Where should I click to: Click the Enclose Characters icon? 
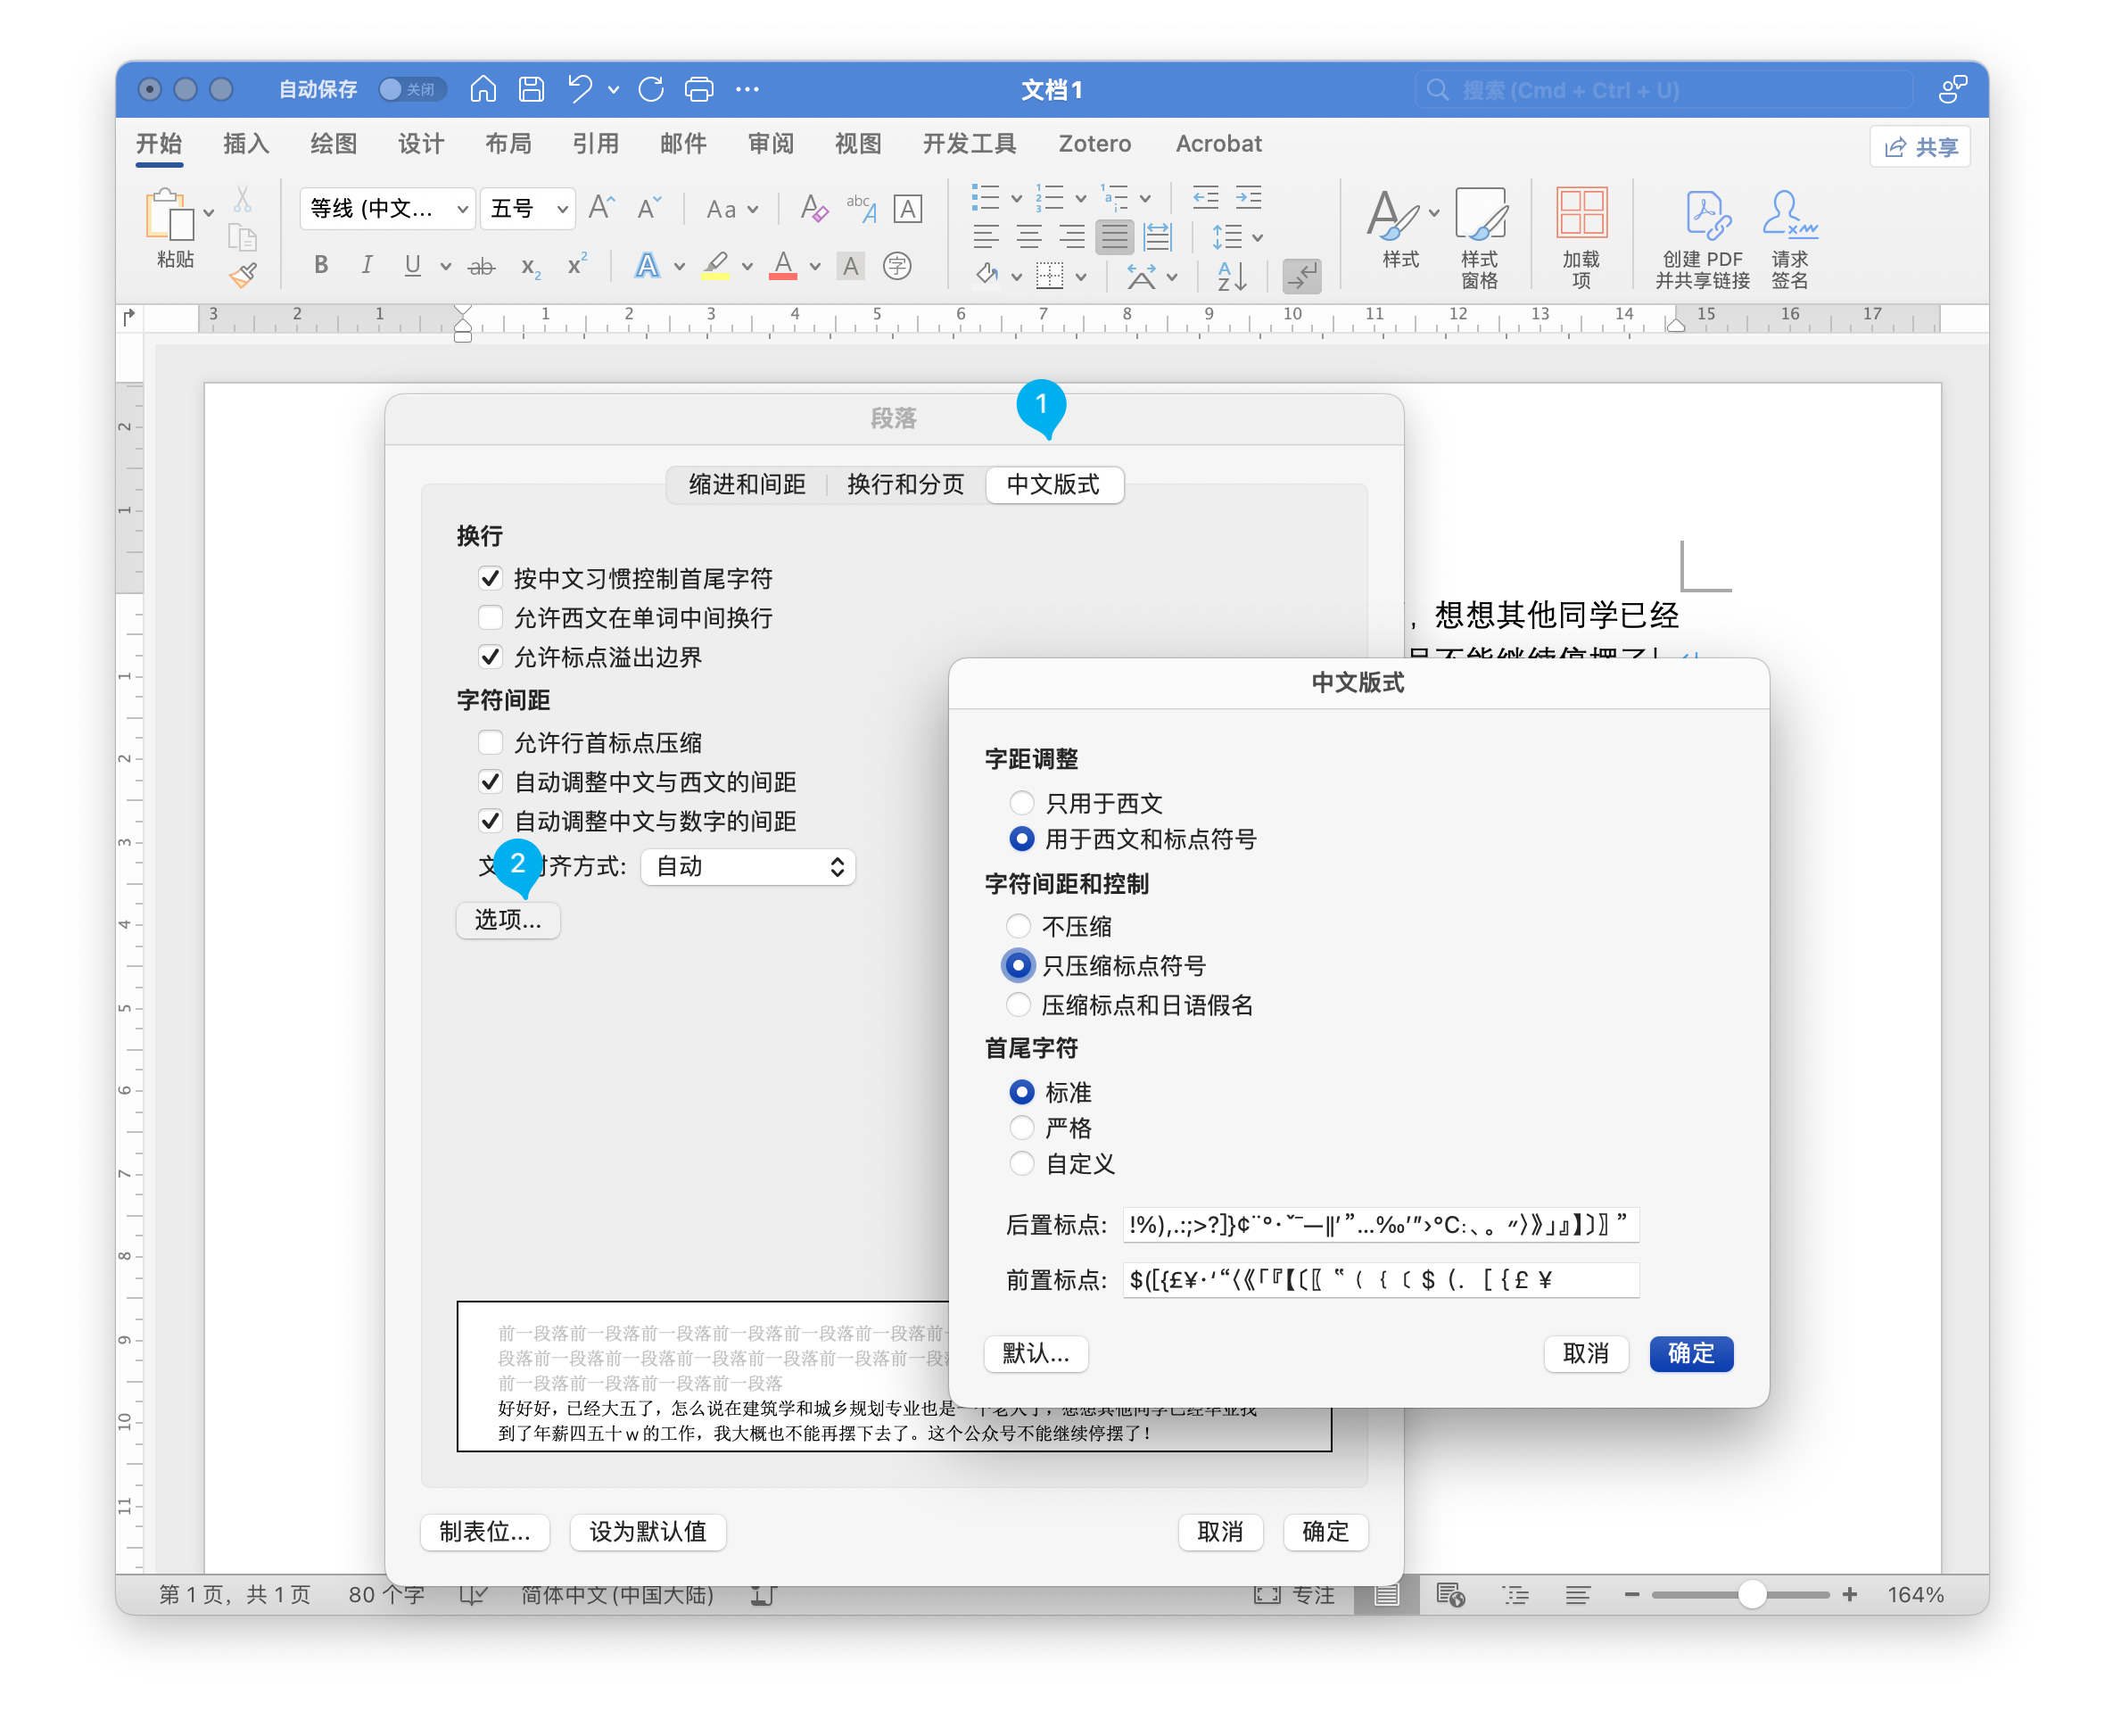coord(897,266)
